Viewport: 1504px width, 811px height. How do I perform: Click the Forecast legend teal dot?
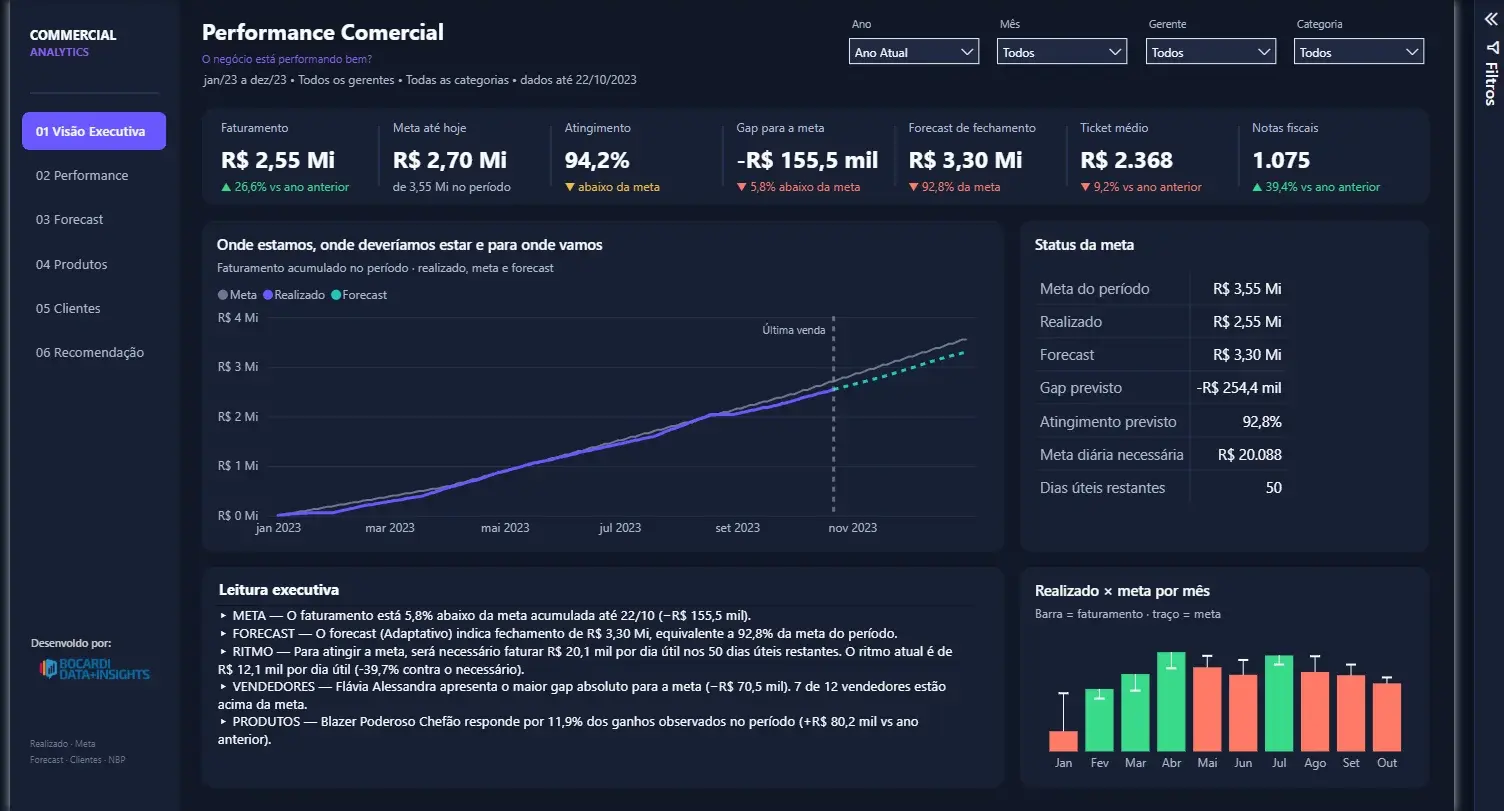(x=335, y=295)
